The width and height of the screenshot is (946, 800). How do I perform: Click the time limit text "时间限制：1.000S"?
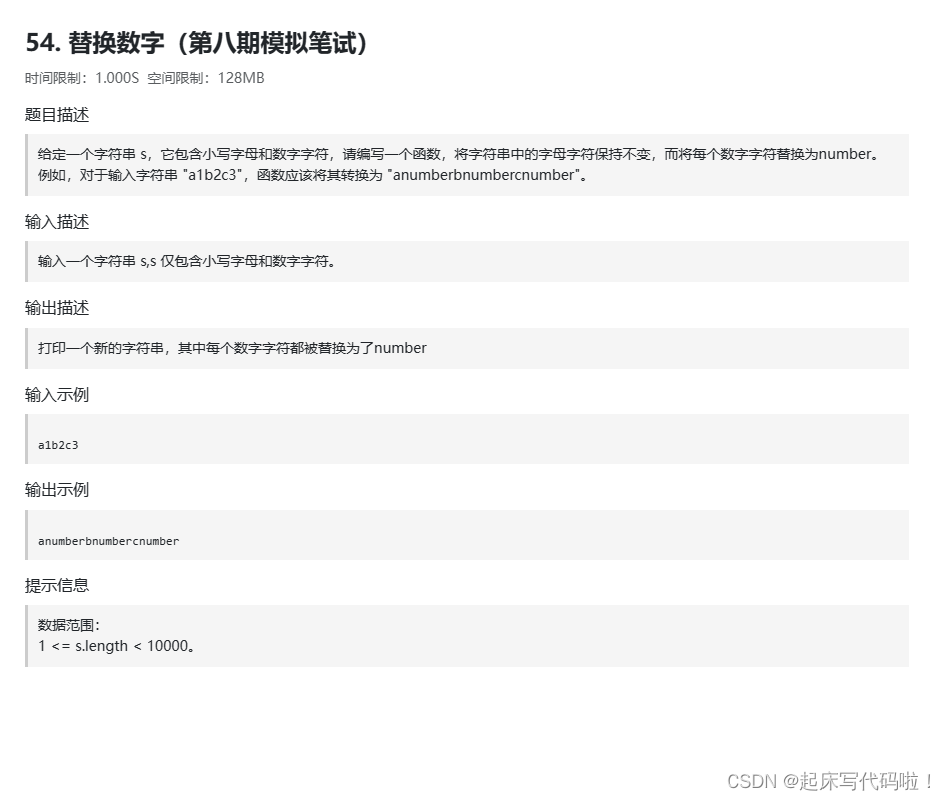tap(81, 78)
